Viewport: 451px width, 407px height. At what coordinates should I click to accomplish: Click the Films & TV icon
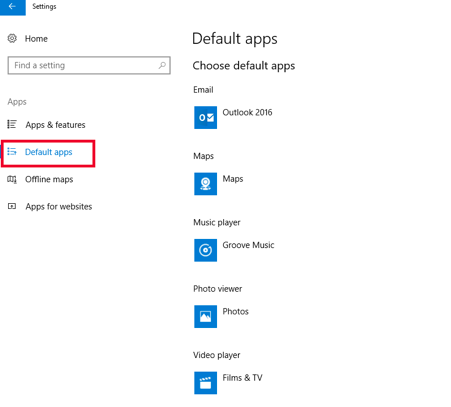[x=205, y=383]
